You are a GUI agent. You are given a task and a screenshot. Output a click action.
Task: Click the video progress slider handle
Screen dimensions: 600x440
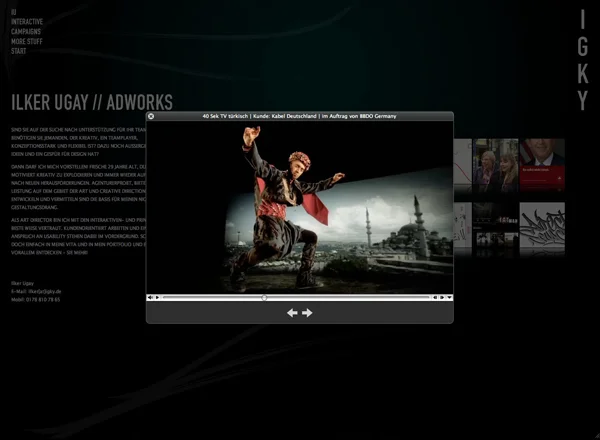[x=264, y=297]
